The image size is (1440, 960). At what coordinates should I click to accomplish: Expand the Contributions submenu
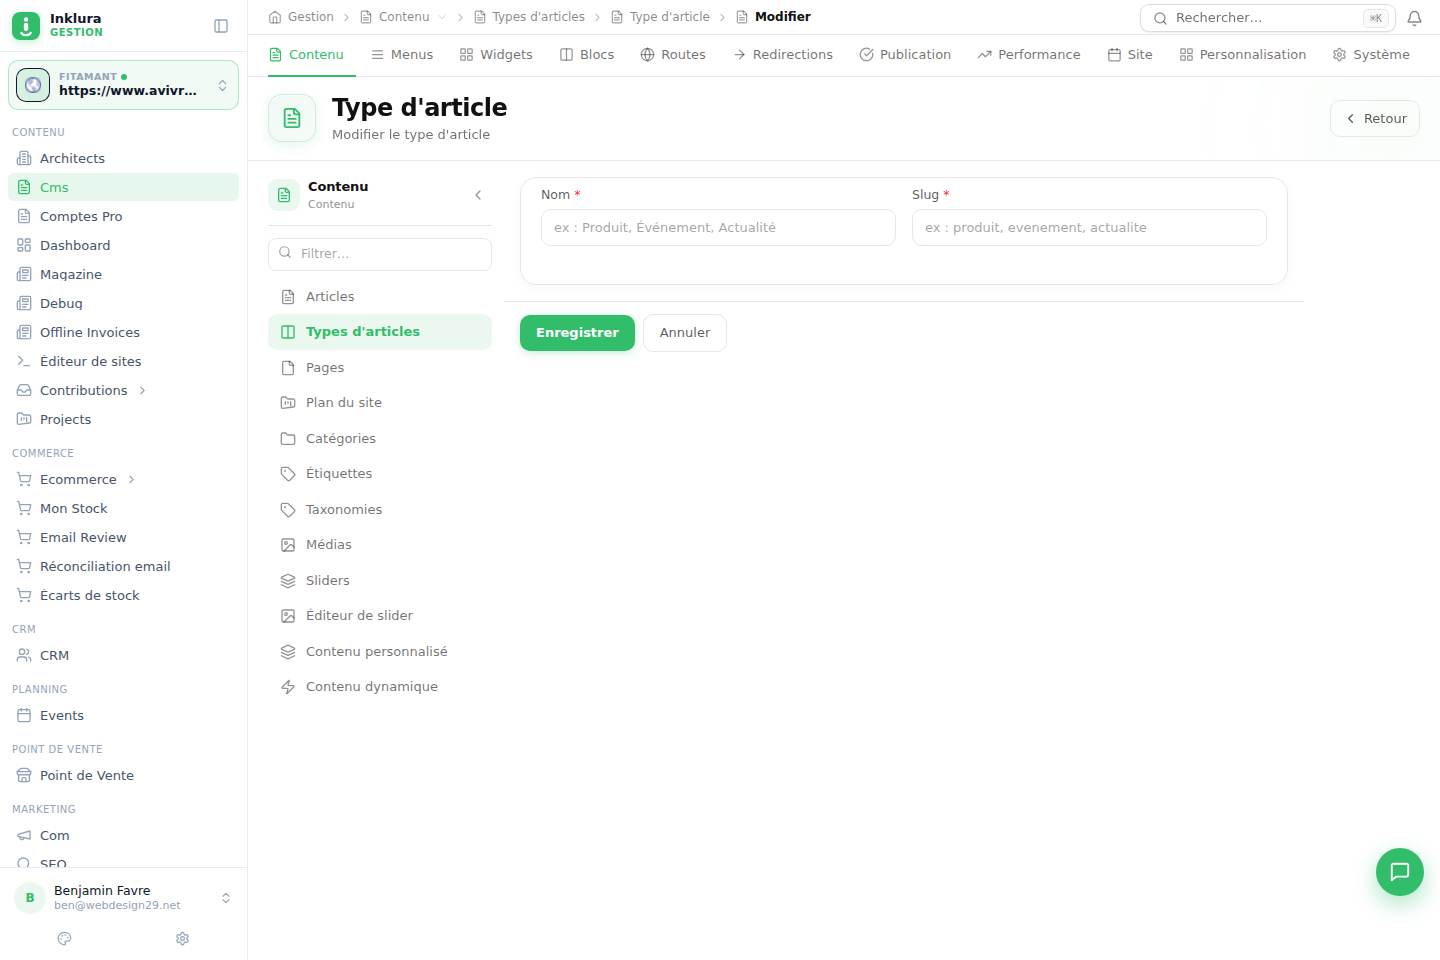(142, 391)
